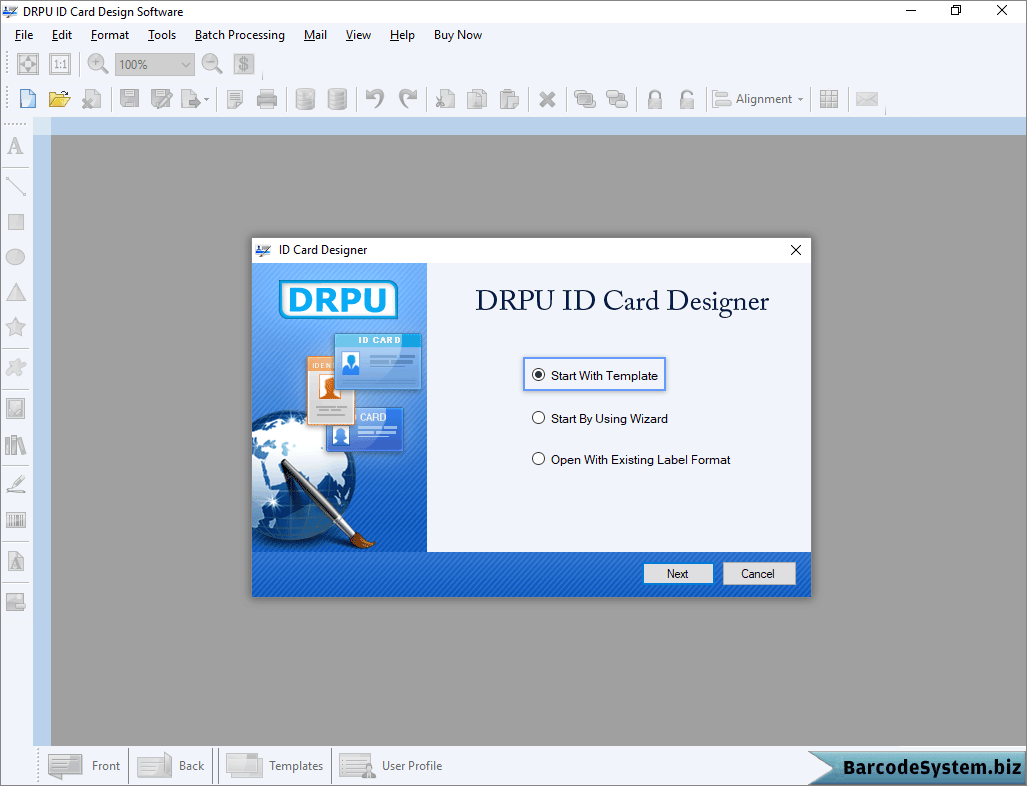Click the copy icon in toolbar
Screen dimensions: 1027x786
[x=477, y=99]
